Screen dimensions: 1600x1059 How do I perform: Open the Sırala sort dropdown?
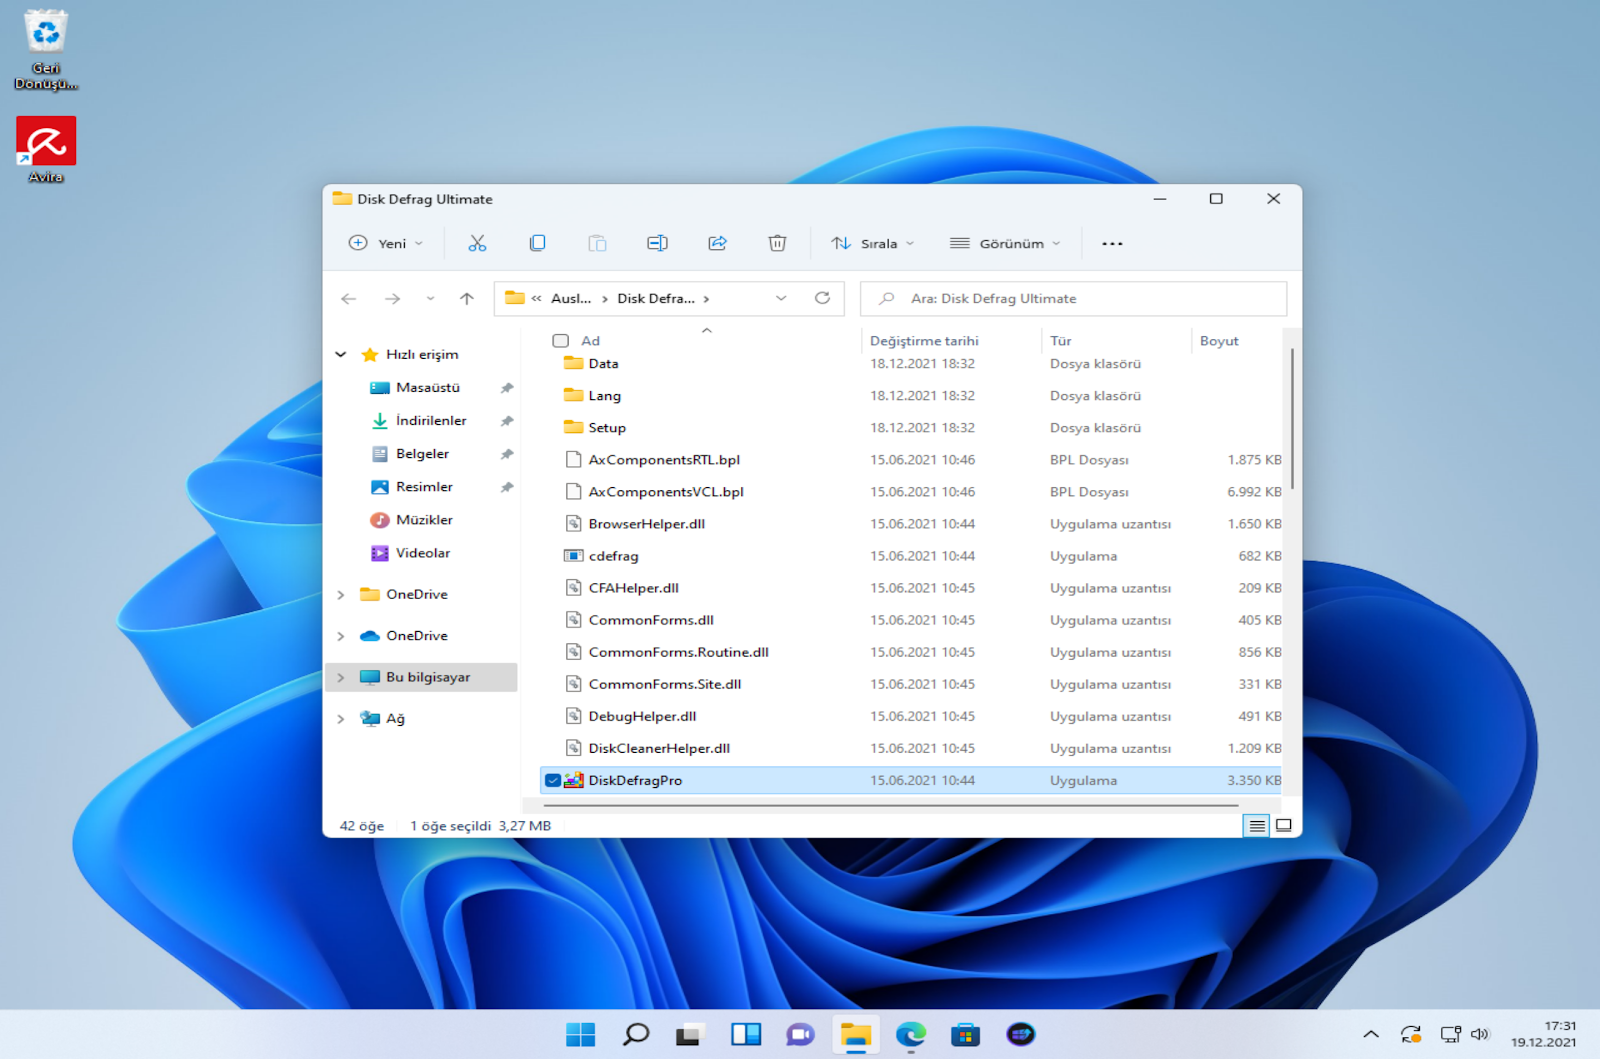873,243
